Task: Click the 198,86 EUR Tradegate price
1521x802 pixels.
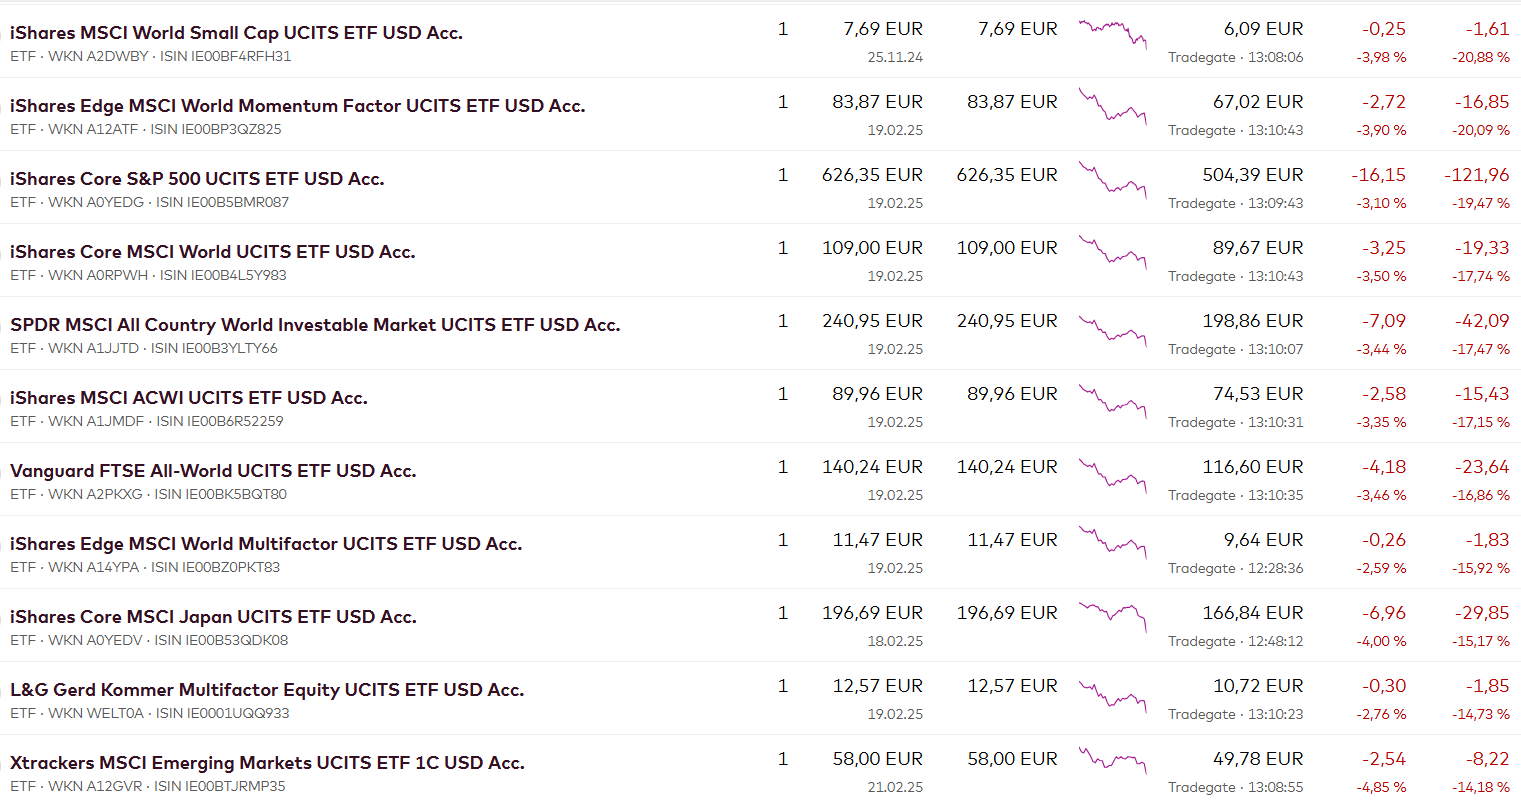Action: pyautogui.click(x=1252, y=321)
